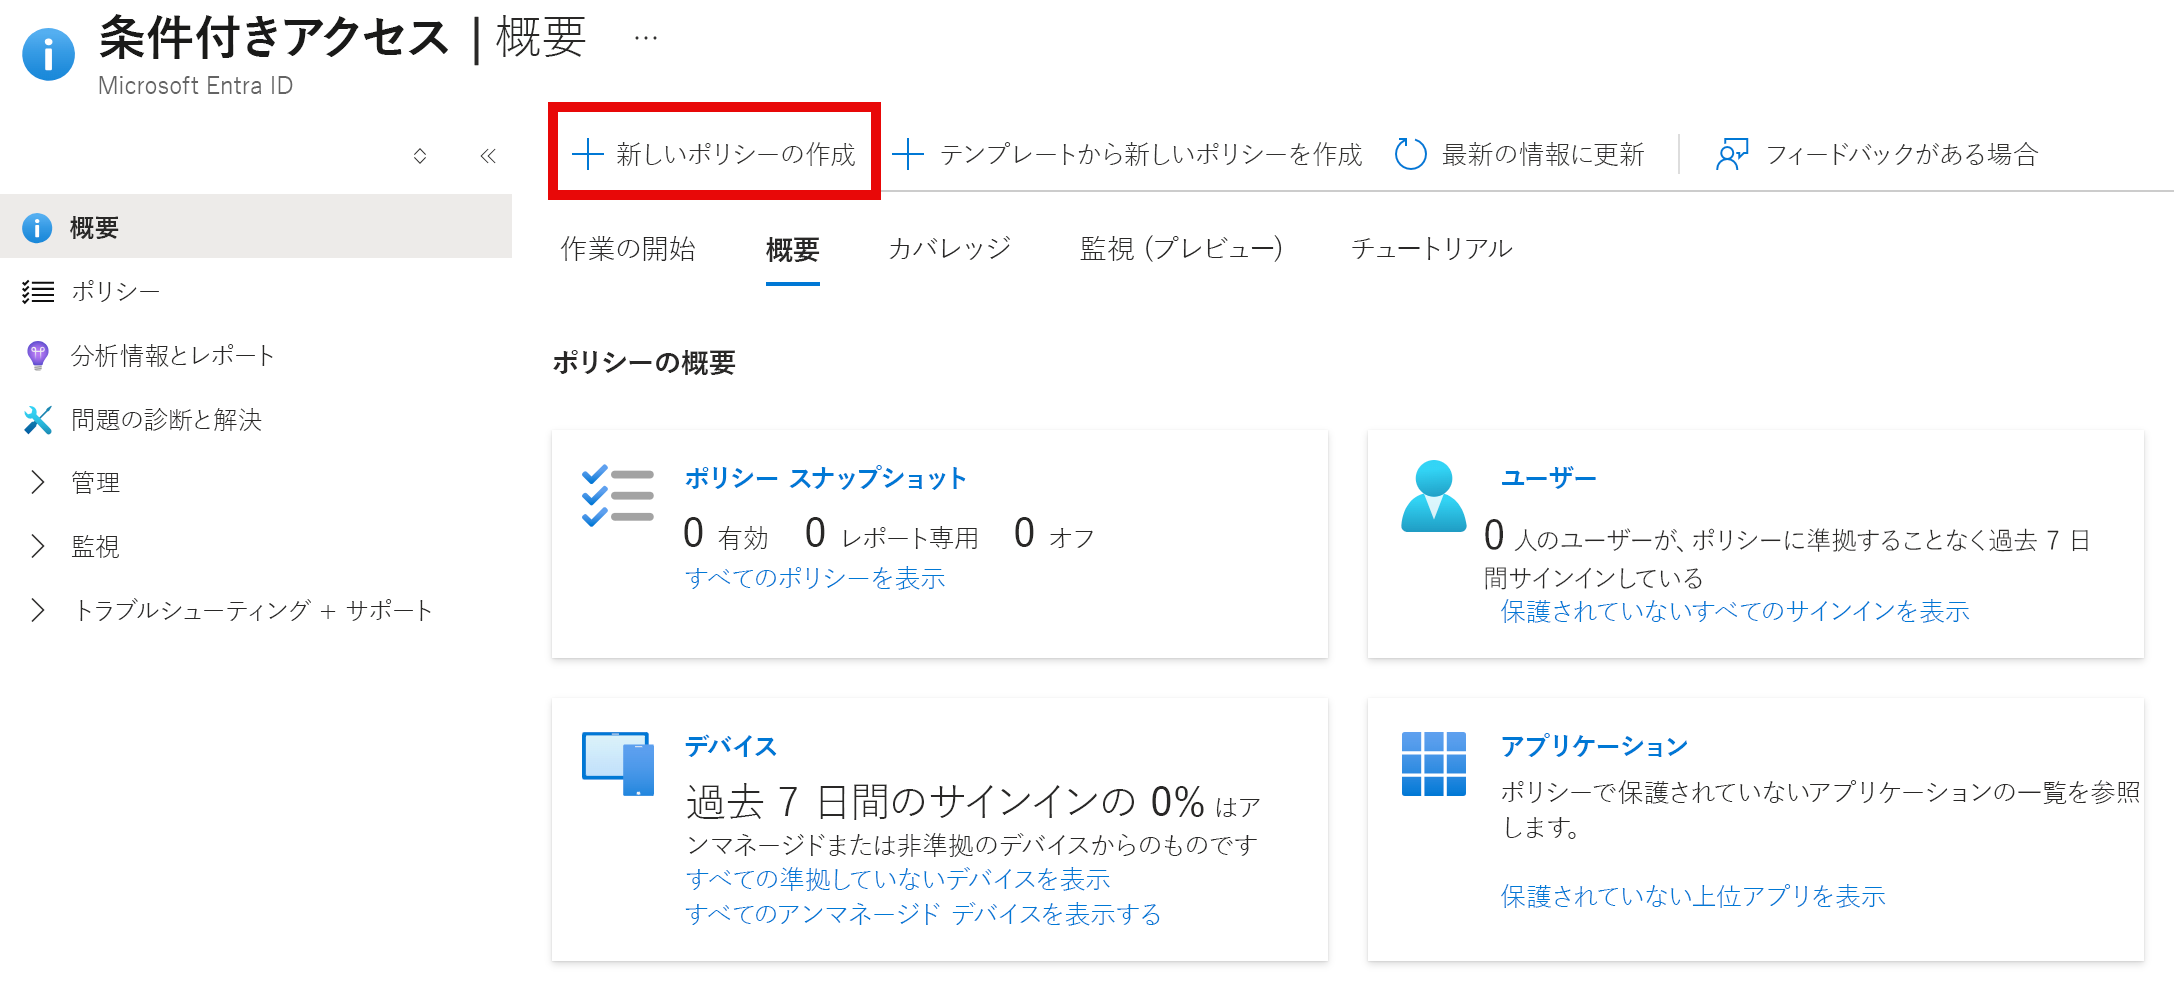Screen dimensions: 2174x1006
Task: Click the info icon next to 概要 in the sidebar
Action: 37,228
